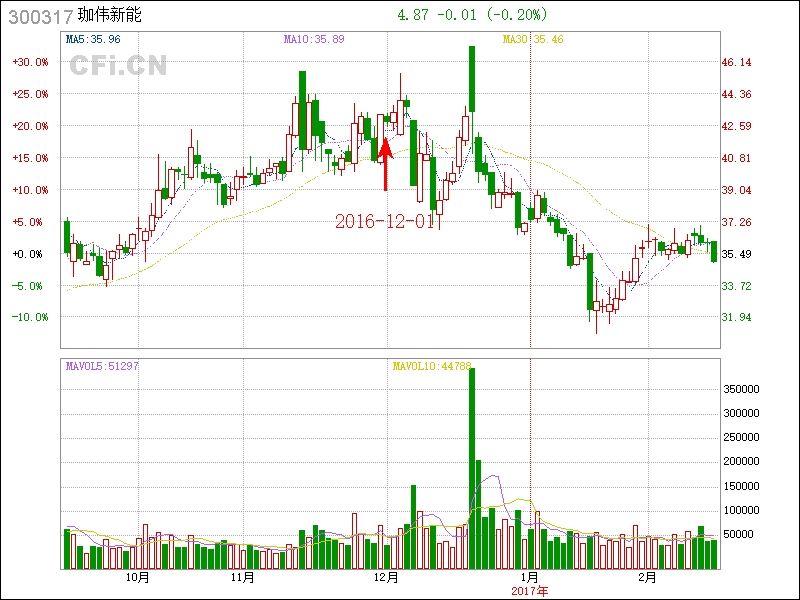The image size is (800, 600).
Task: Click the tallest green volume bar
Action: (x=472, y=470)
